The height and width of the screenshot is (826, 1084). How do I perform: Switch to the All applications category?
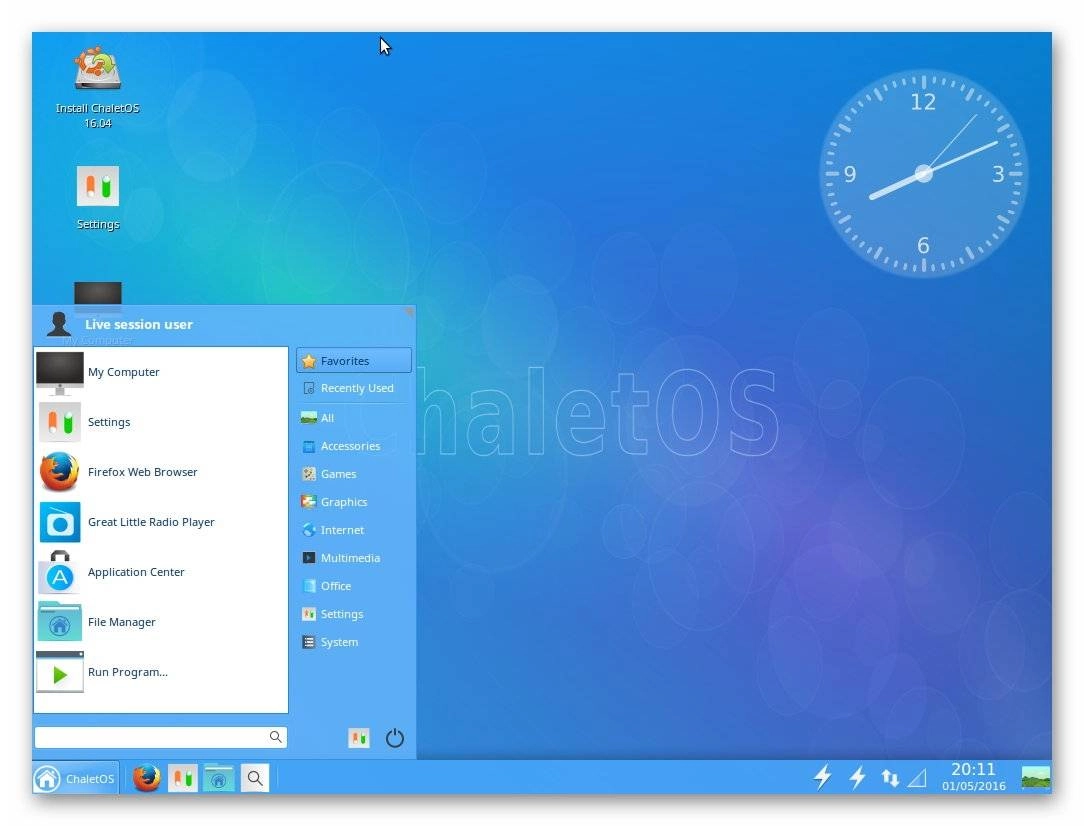pos(354,417)
